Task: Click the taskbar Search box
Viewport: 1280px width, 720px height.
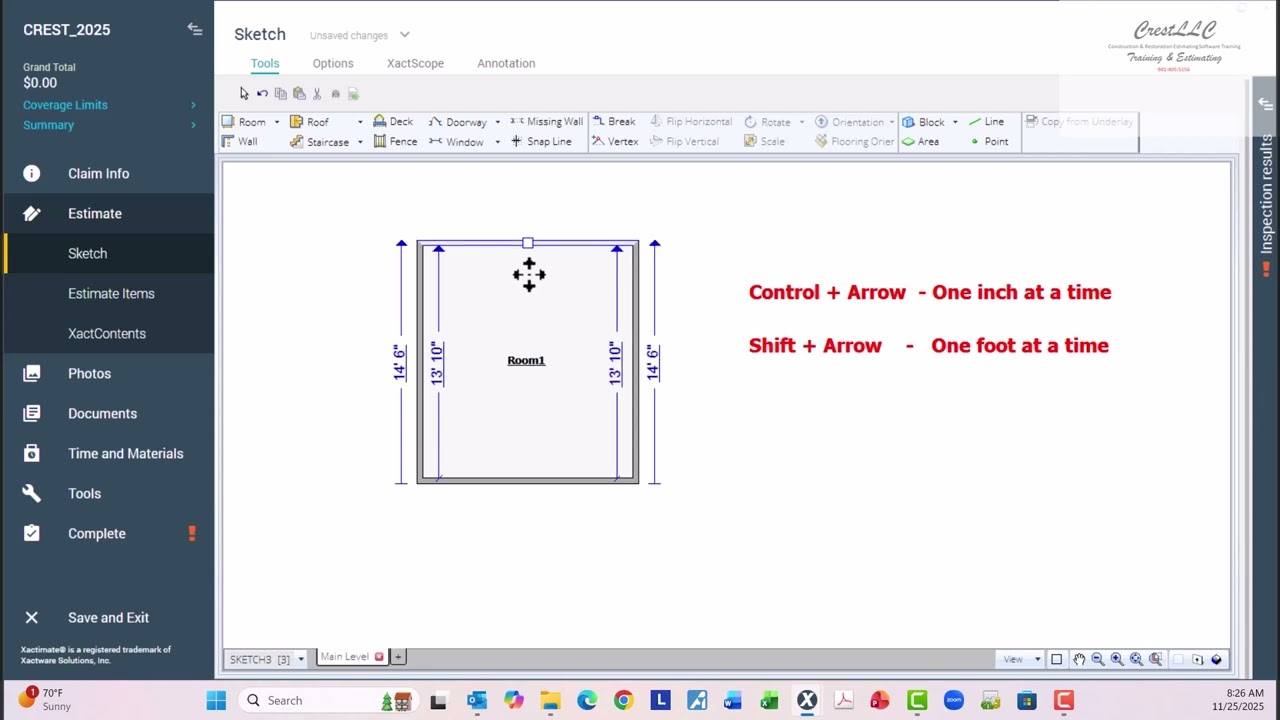Action: (x=330, y=700)
